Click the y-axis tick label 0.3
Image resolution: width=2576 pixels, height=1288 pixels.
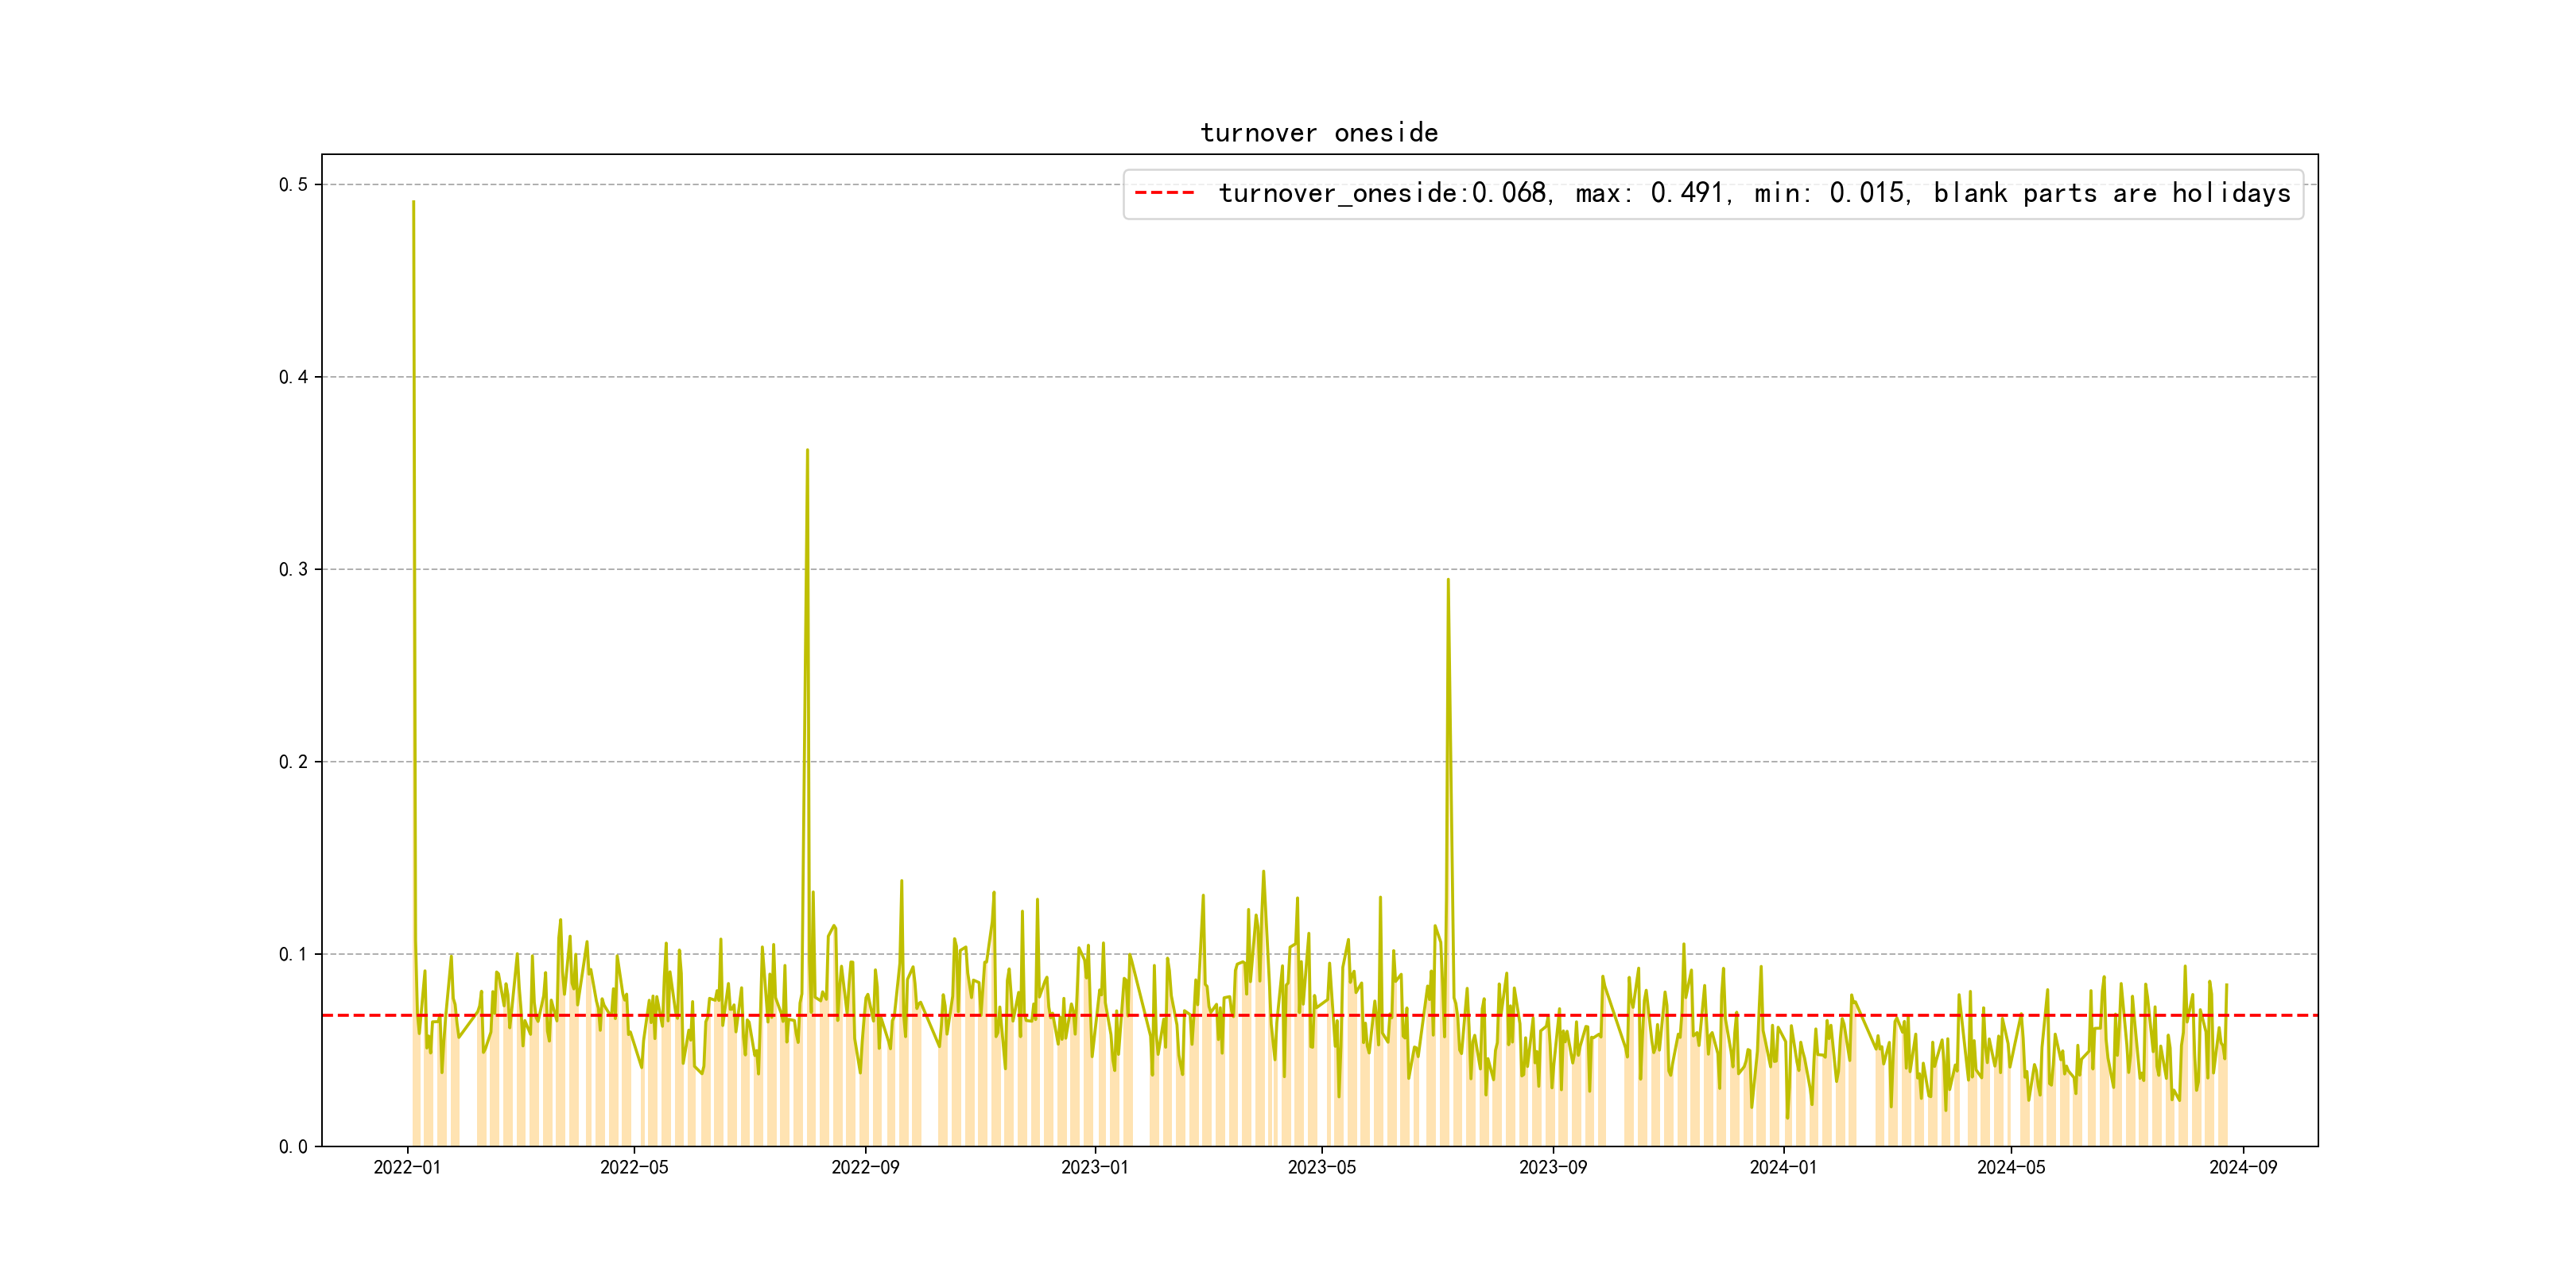tap(293, 570)
